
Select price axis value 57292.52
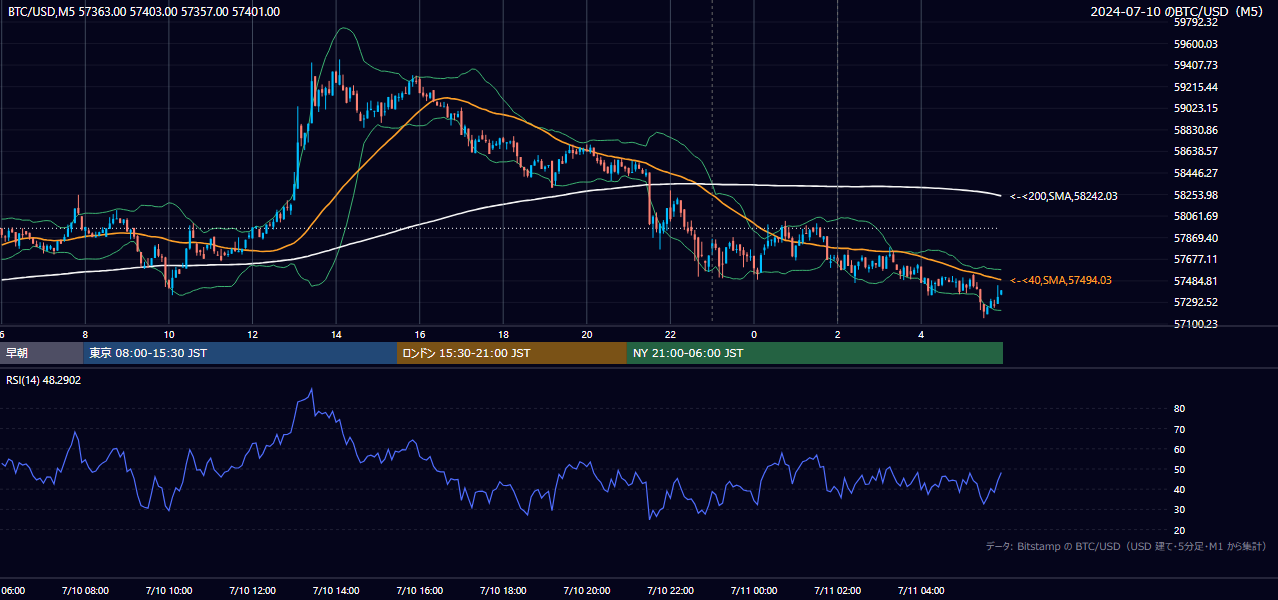(1195, 302)
